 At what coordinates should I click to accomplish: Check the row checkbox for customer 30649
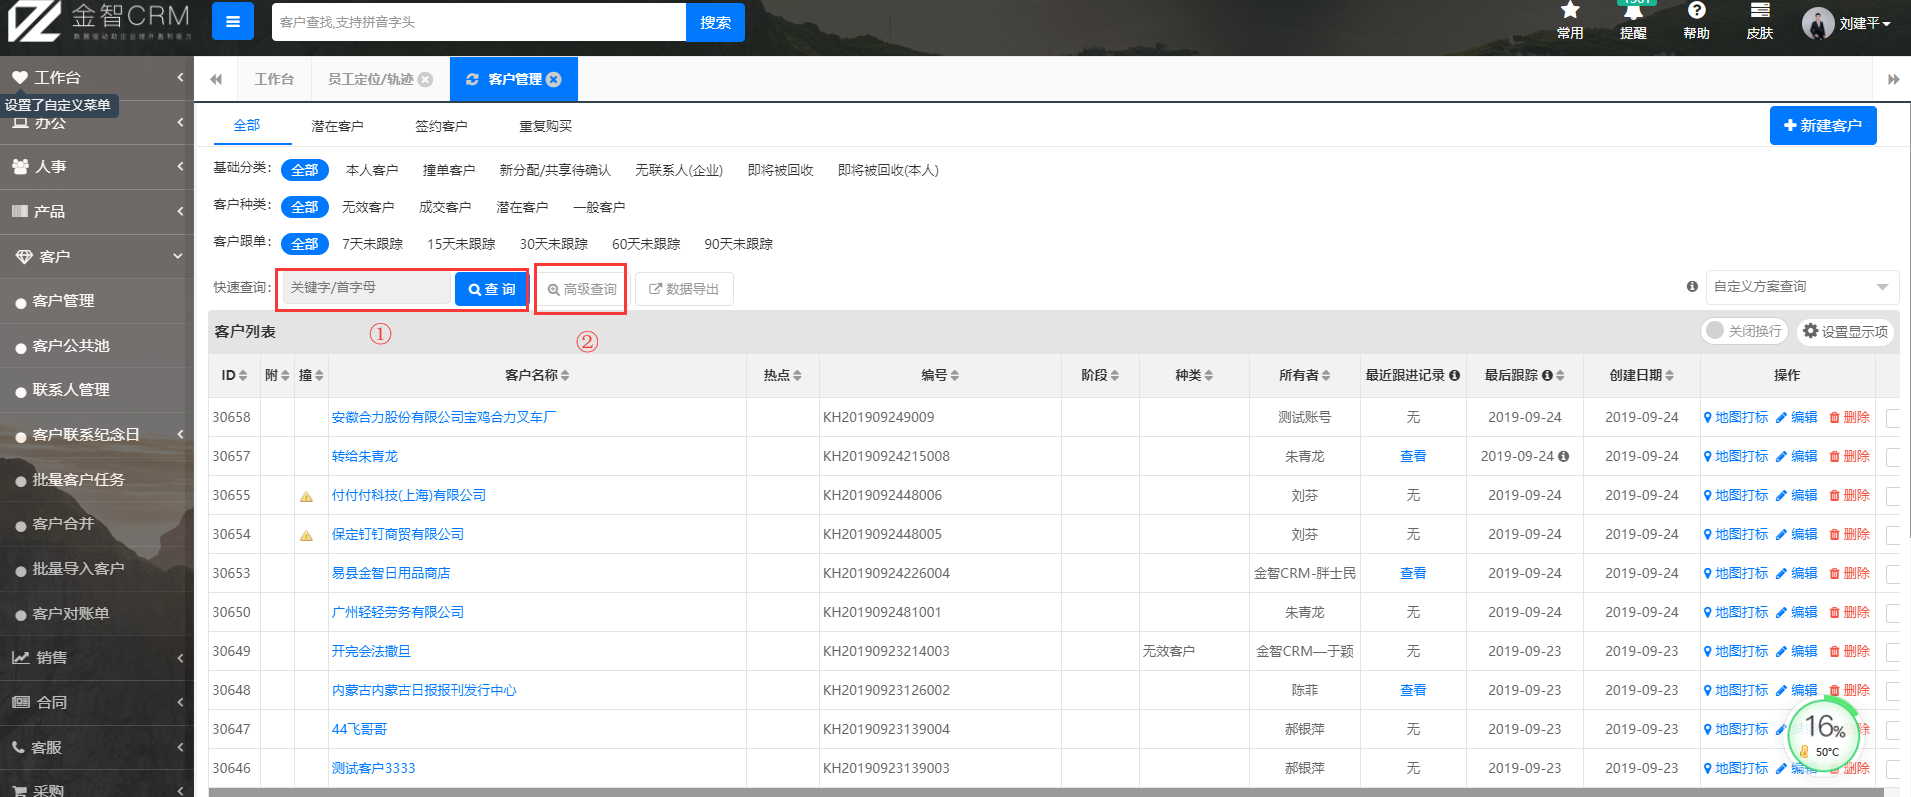point(1892,652)
